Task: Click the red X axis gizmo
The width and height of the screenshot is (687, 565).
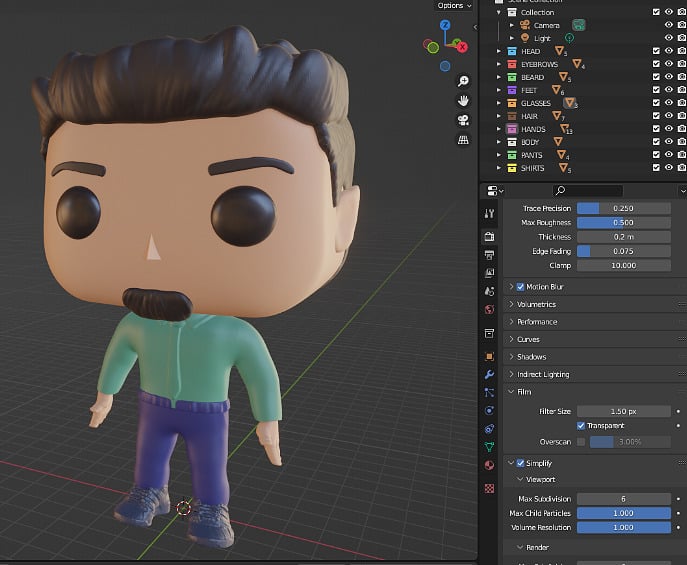Action: tap(462, 47)
